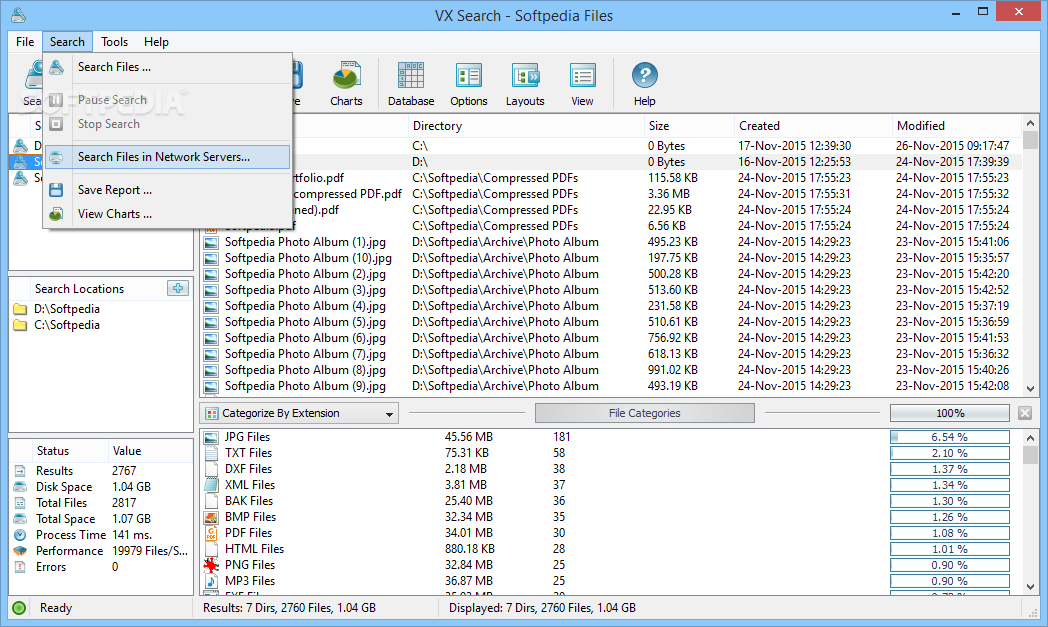The height and width of the screenshot is (627, 1048).
Task: Select the D:\Softpedia folder icon
Action: 20,309
